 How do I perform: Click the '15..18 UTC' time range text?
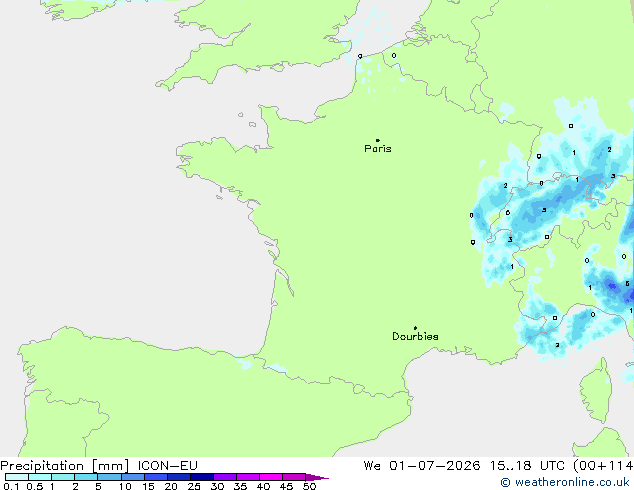click(528, 466)
